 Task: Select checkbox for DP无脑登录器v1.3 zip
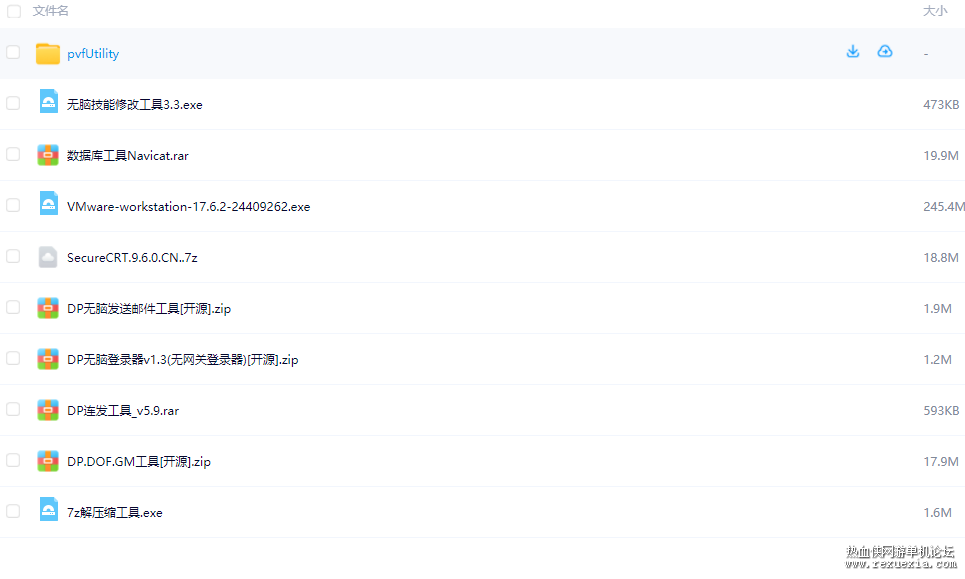pos(13,358)
